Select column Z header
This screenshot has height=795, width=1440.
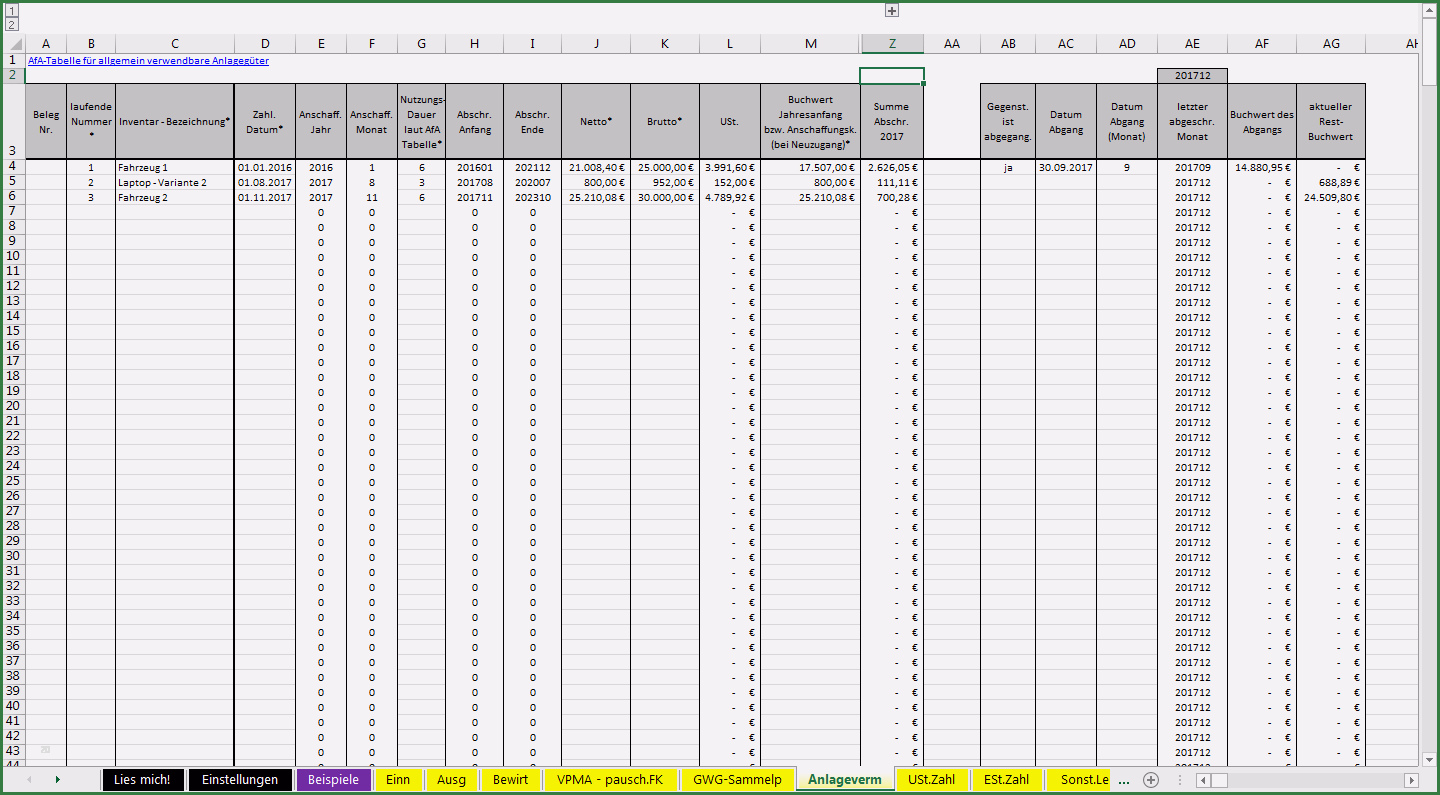(x=891, y=43)
